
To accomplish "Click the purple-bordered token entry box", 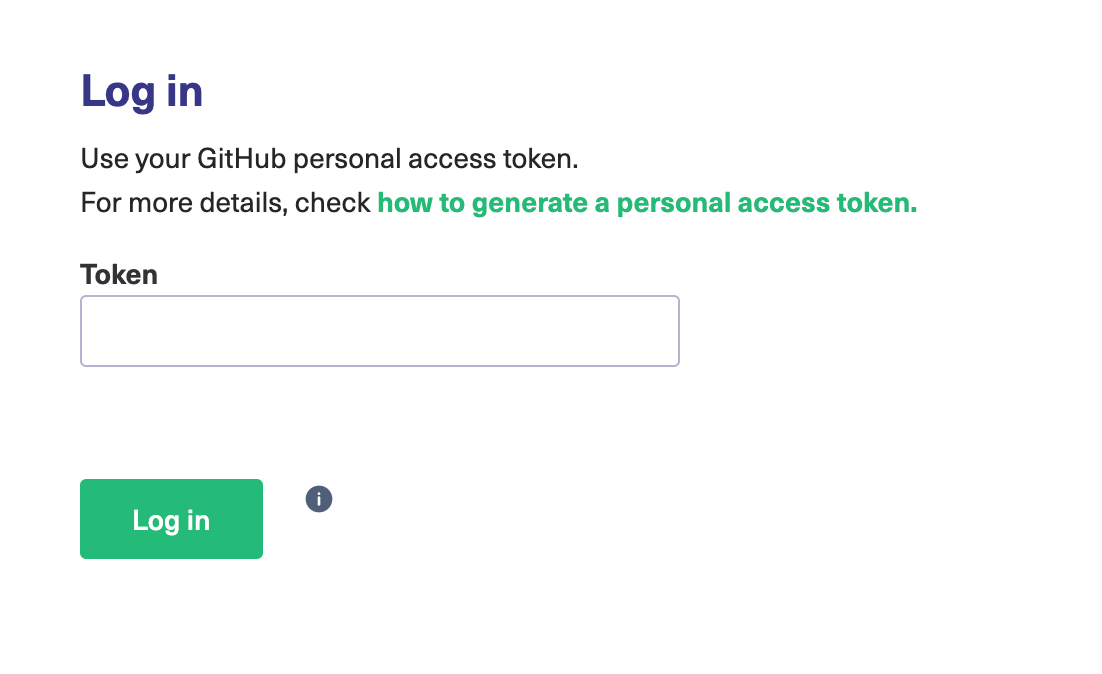I will pyautogui.click(x=380, y=331).
